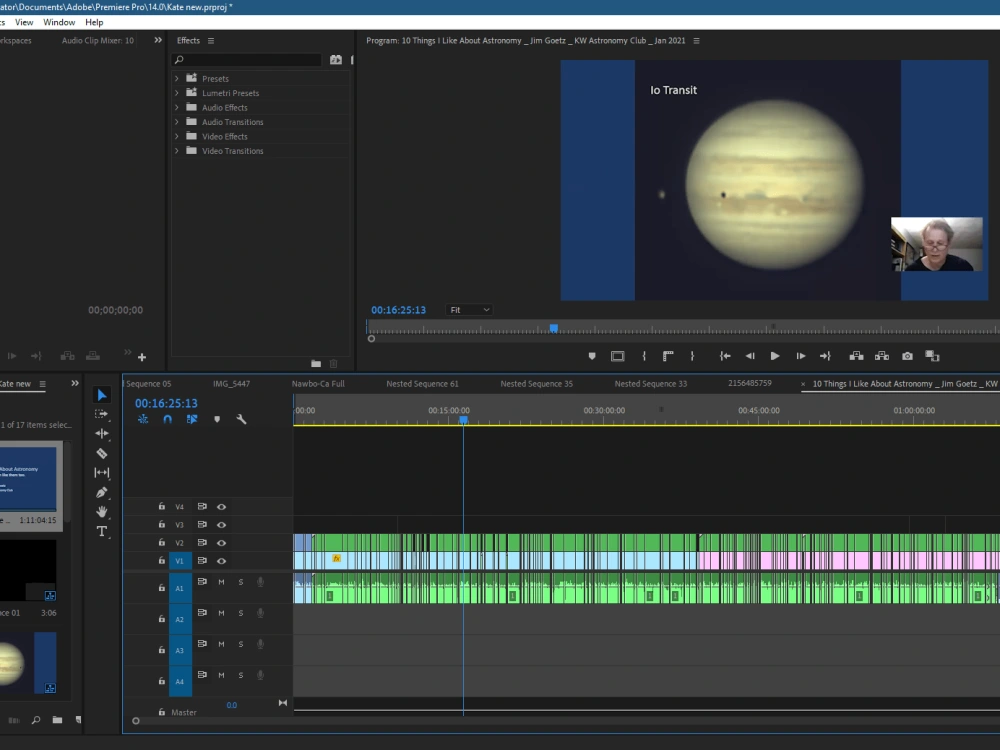Select the Track Select Forward tool
Image resolution: width=1000 pixels, height=750 pixels.
pyautogui.click(x=101, y=414)
